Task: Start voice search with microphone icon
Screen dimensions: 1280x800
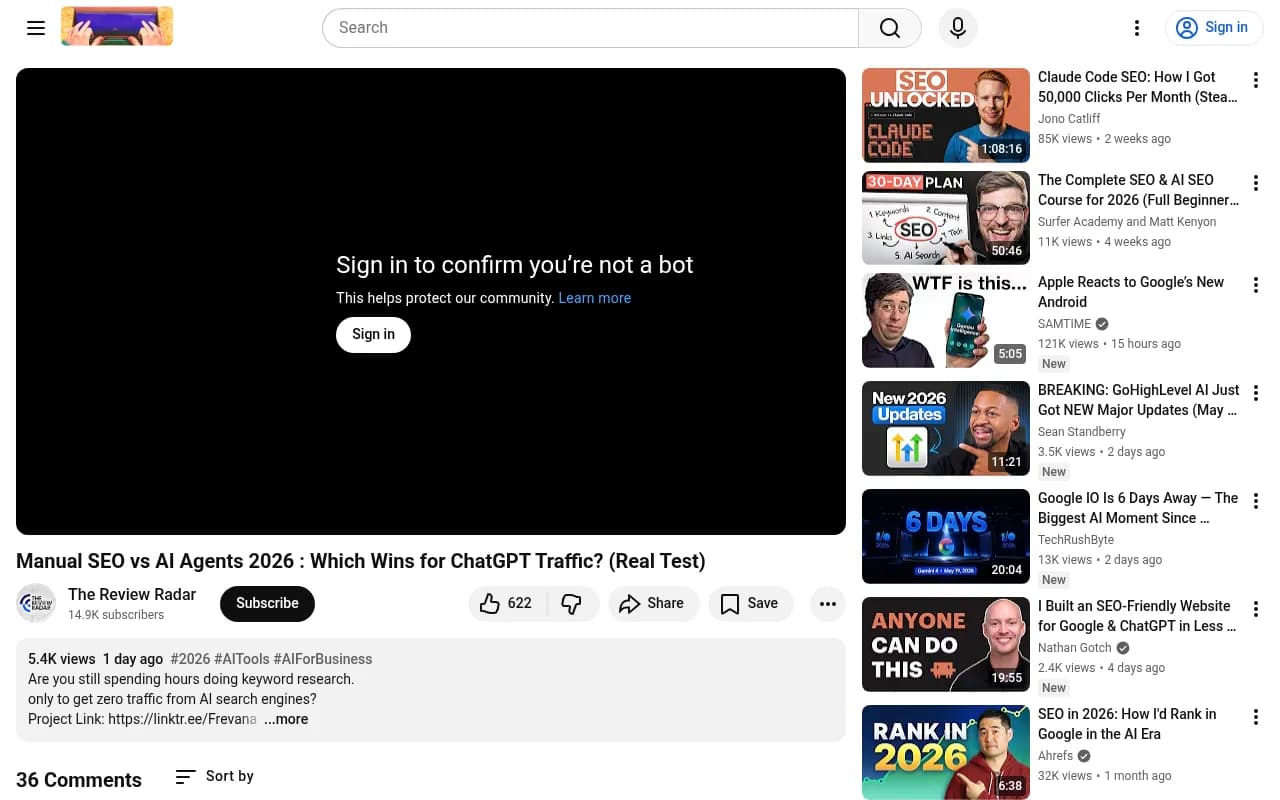Action: point(958,28)
